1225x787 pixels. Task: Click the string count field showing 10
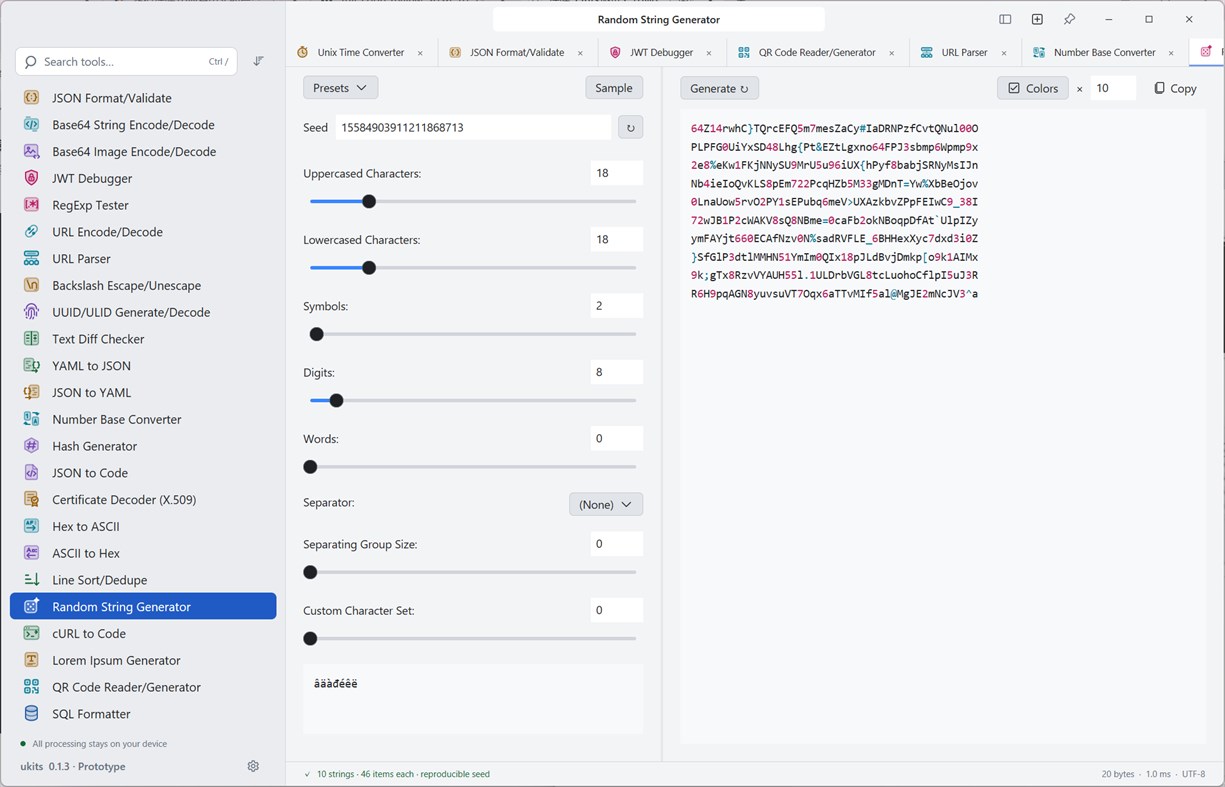pos(1113,88)
